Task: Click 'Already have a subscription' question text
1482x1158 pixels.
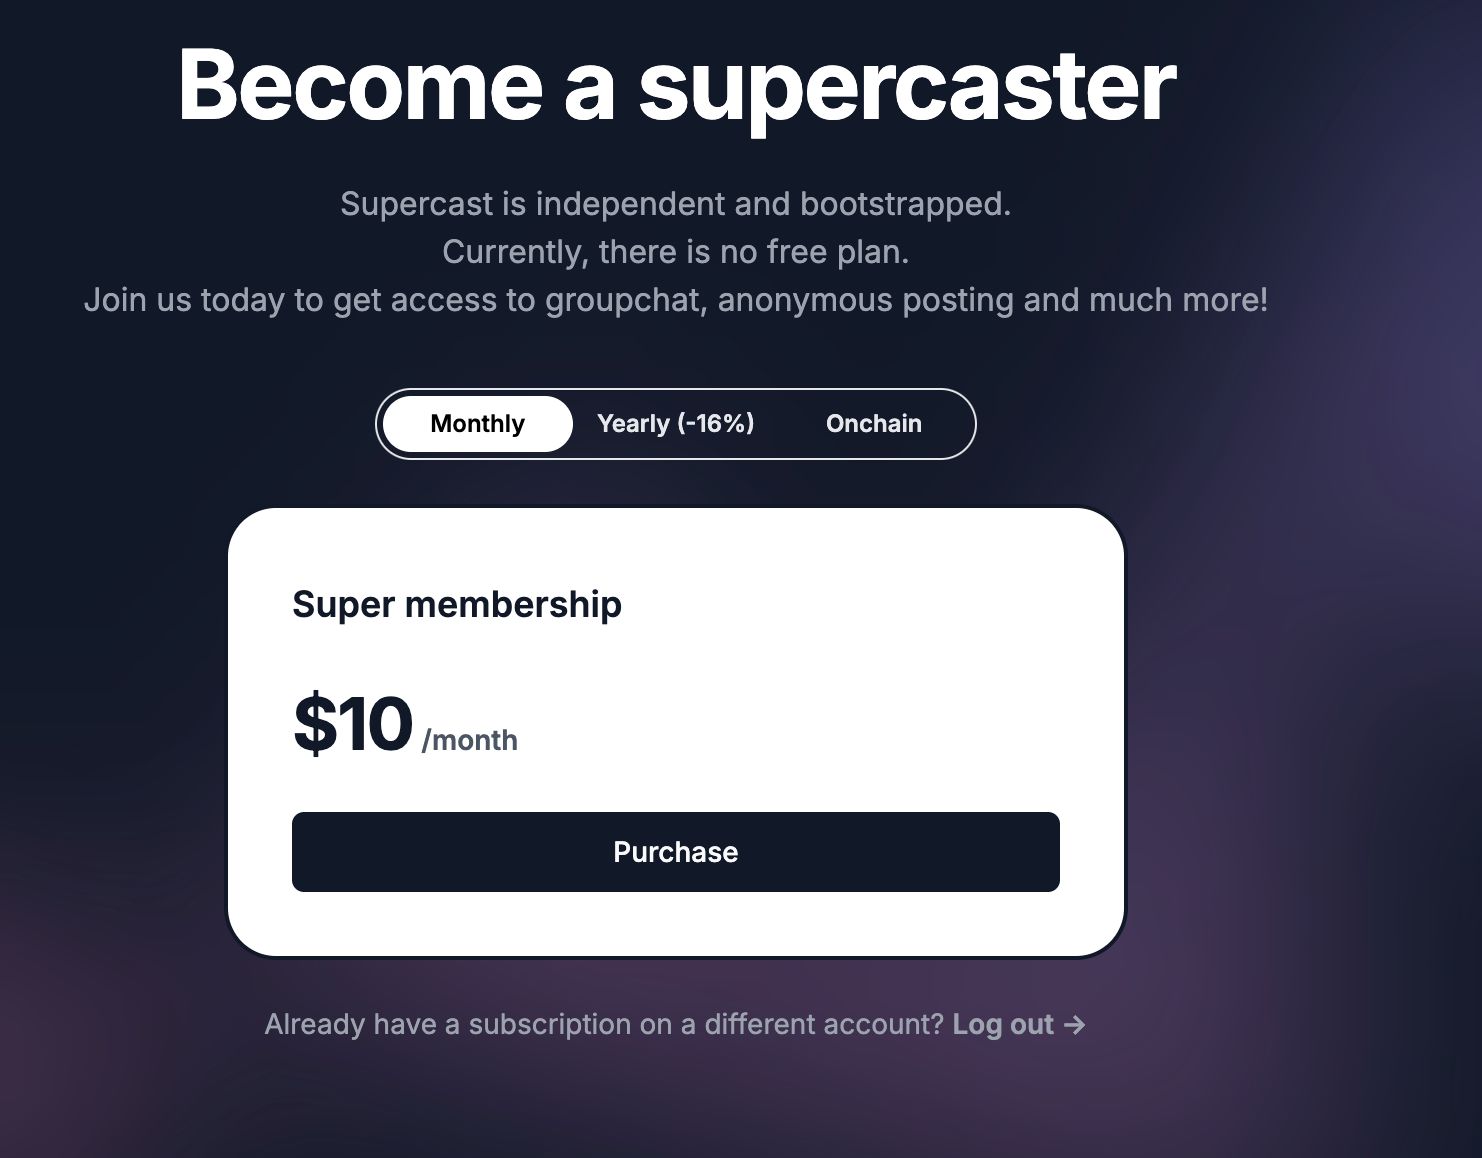Action: [604, 1024]
